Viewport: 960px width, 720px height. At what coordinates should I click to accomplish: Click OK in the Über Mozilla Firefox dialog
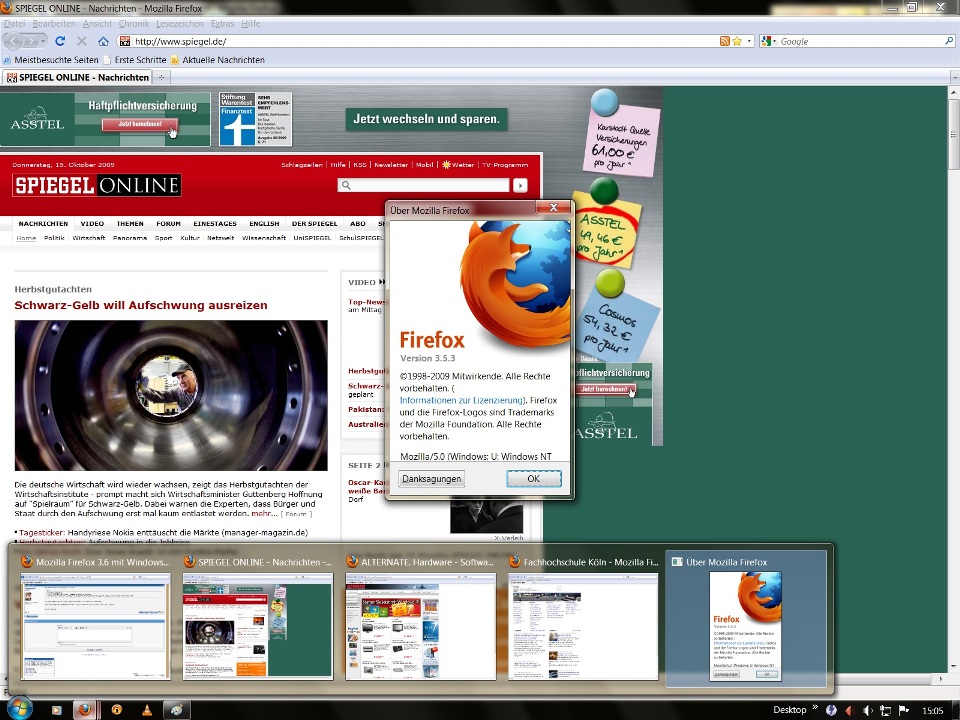[534, 478]
